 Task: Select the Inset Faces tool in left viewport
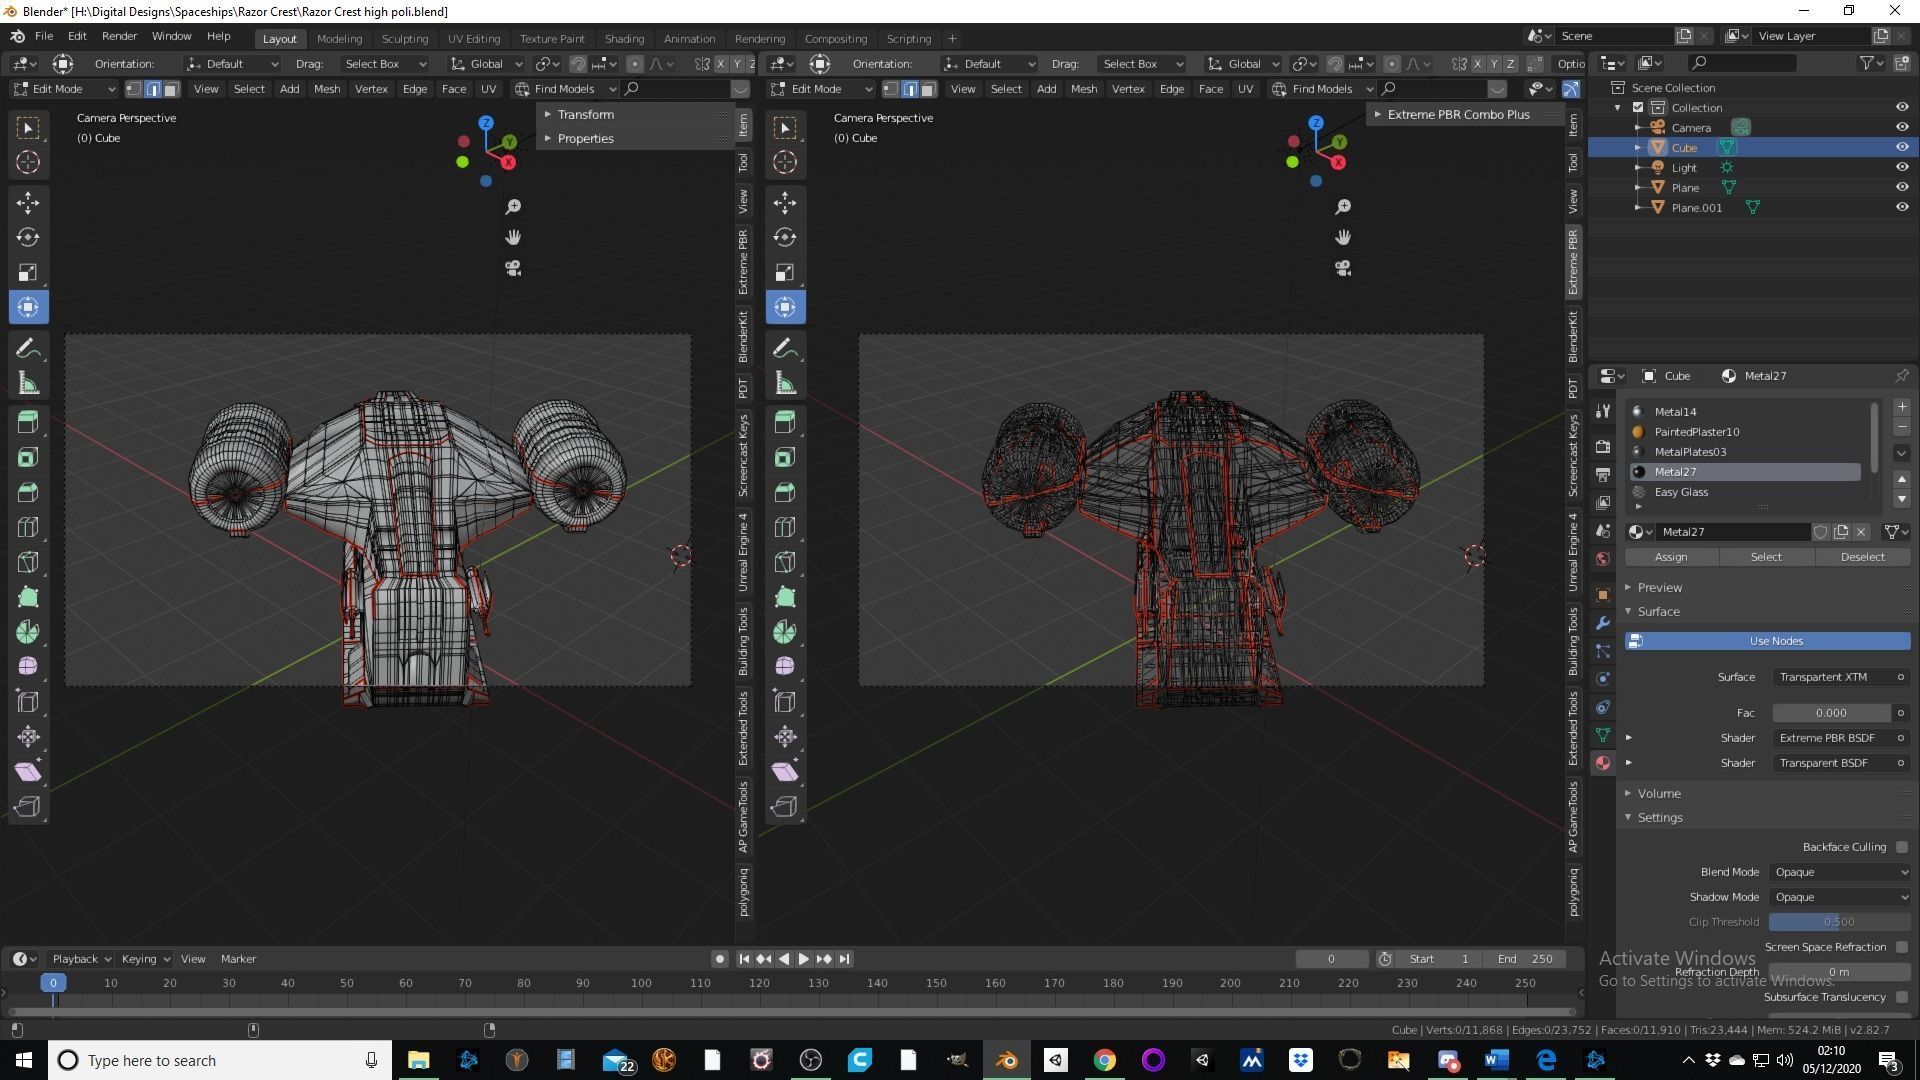(28, 458)
